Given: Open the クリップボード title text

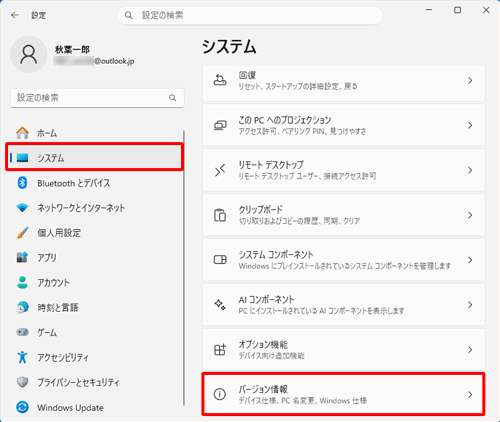Looking at the screenshot, I should tap(260, 210).
